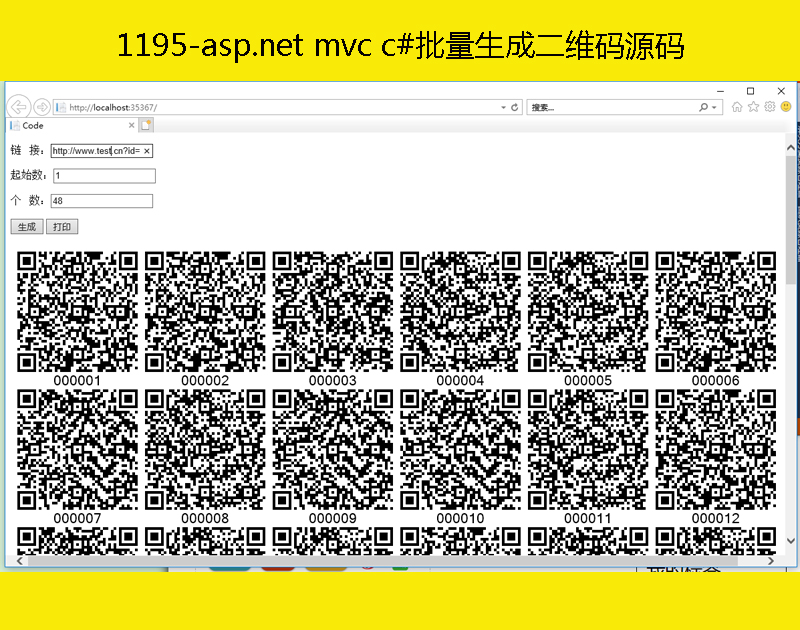Open the Tools gear icon
The image size is (800, 630).
coord(769,107)
